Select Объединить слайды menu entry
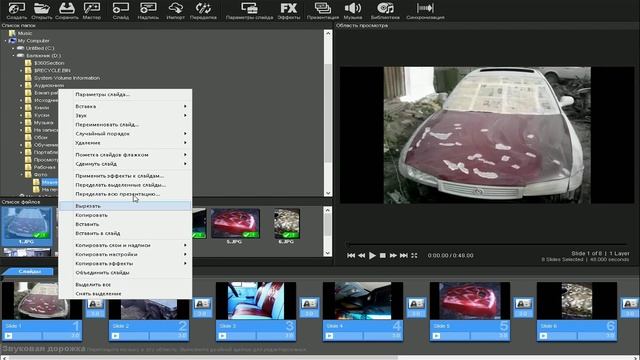The image size is (640, 360). [125, 273]
